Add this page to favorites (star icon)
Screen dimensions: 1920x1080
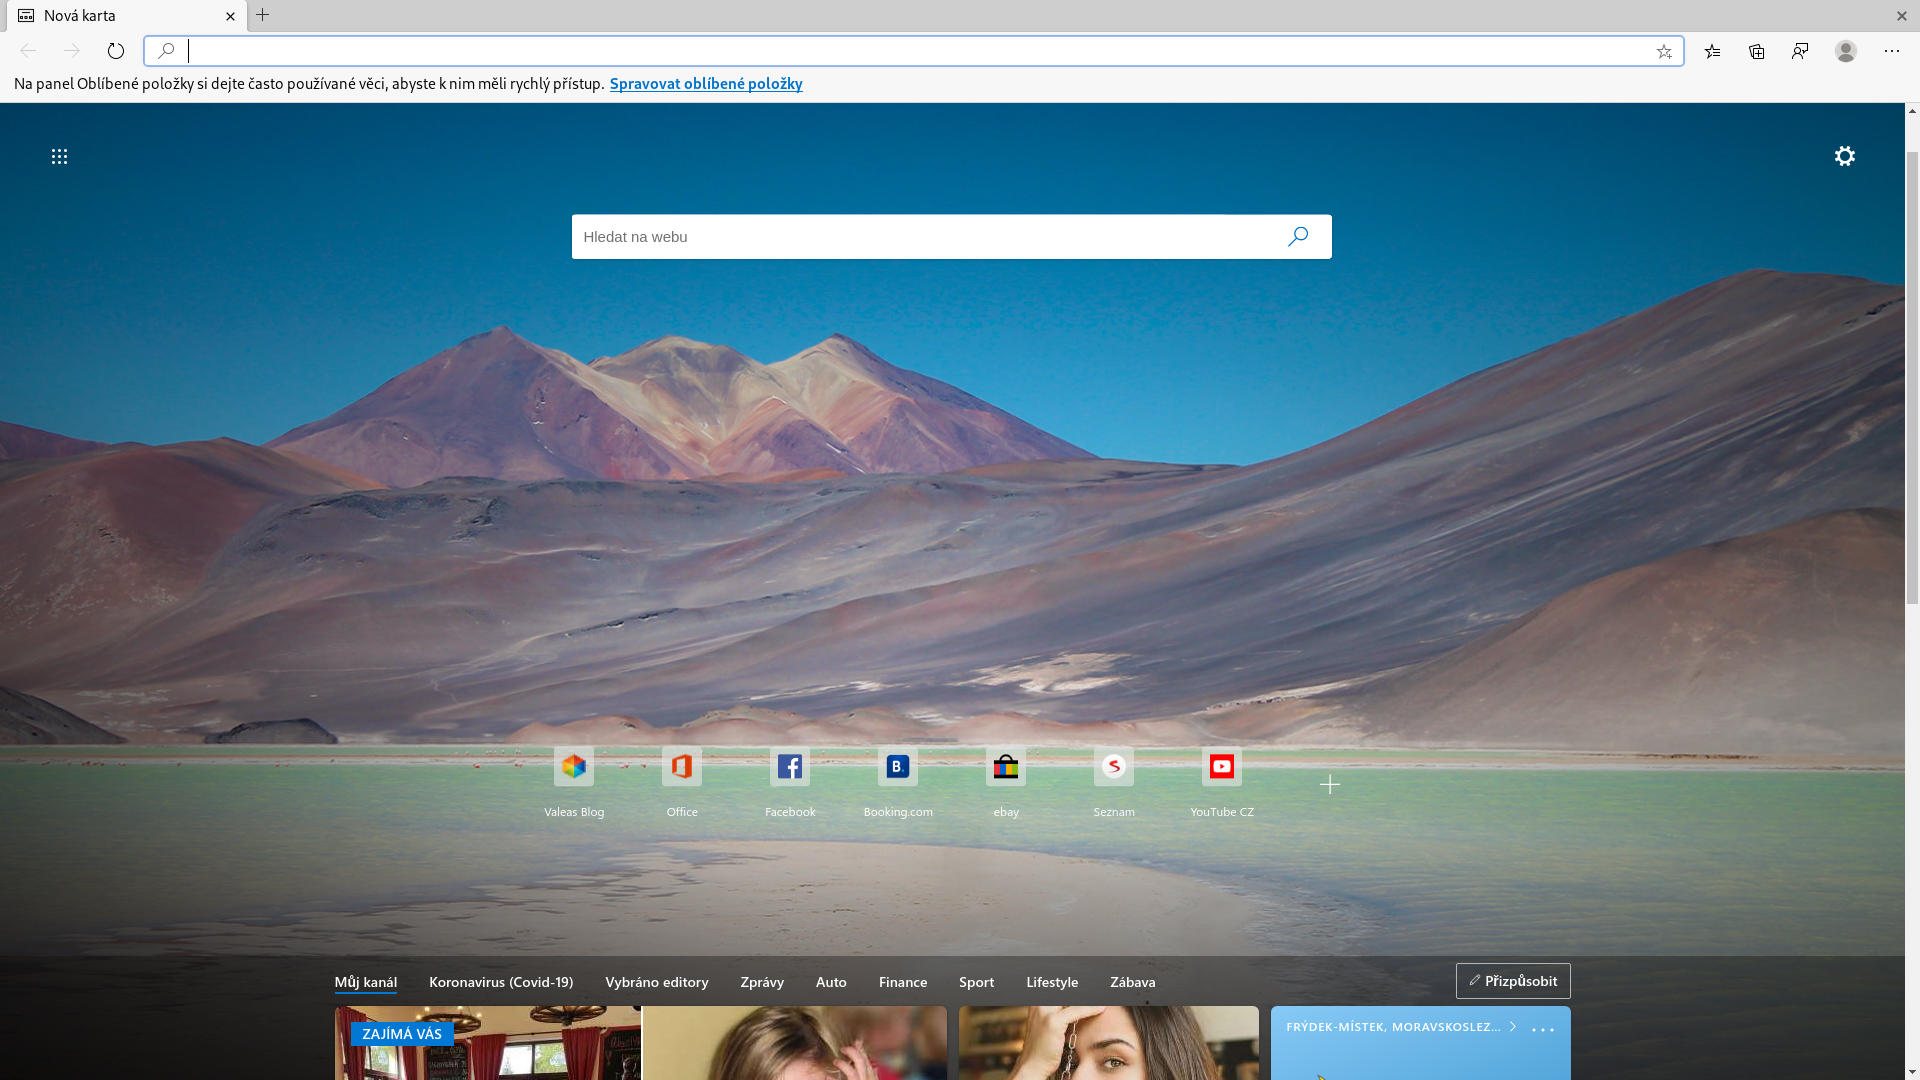pyautogui.click(x=1664, y=51)
